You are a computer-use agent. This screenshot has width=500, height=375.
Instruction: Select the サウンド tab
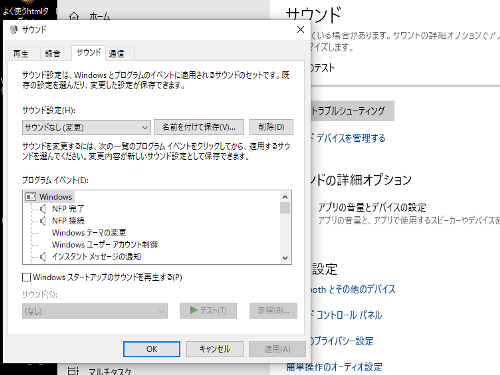(x=89, y=53)
